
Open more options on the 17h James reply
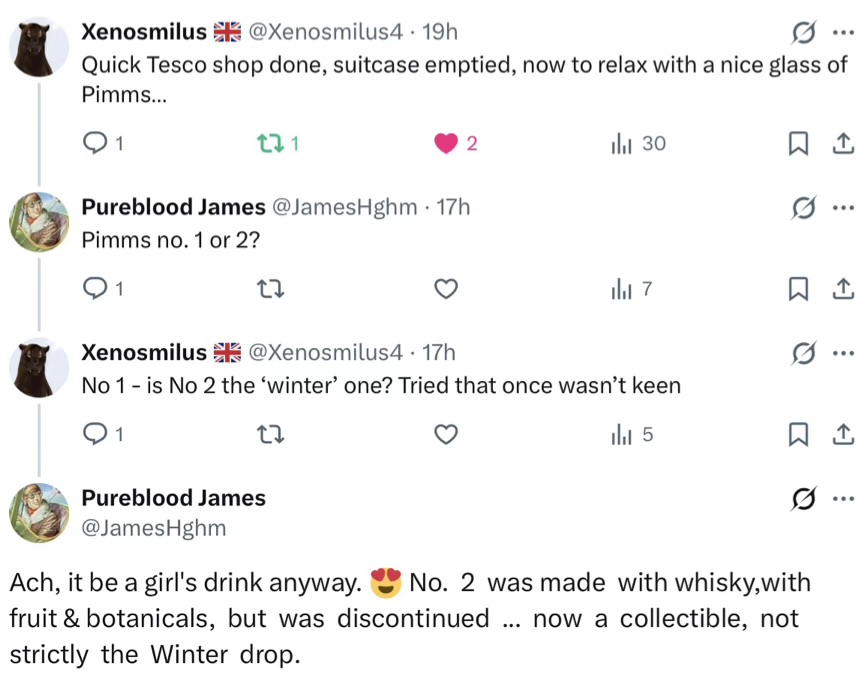842,208
